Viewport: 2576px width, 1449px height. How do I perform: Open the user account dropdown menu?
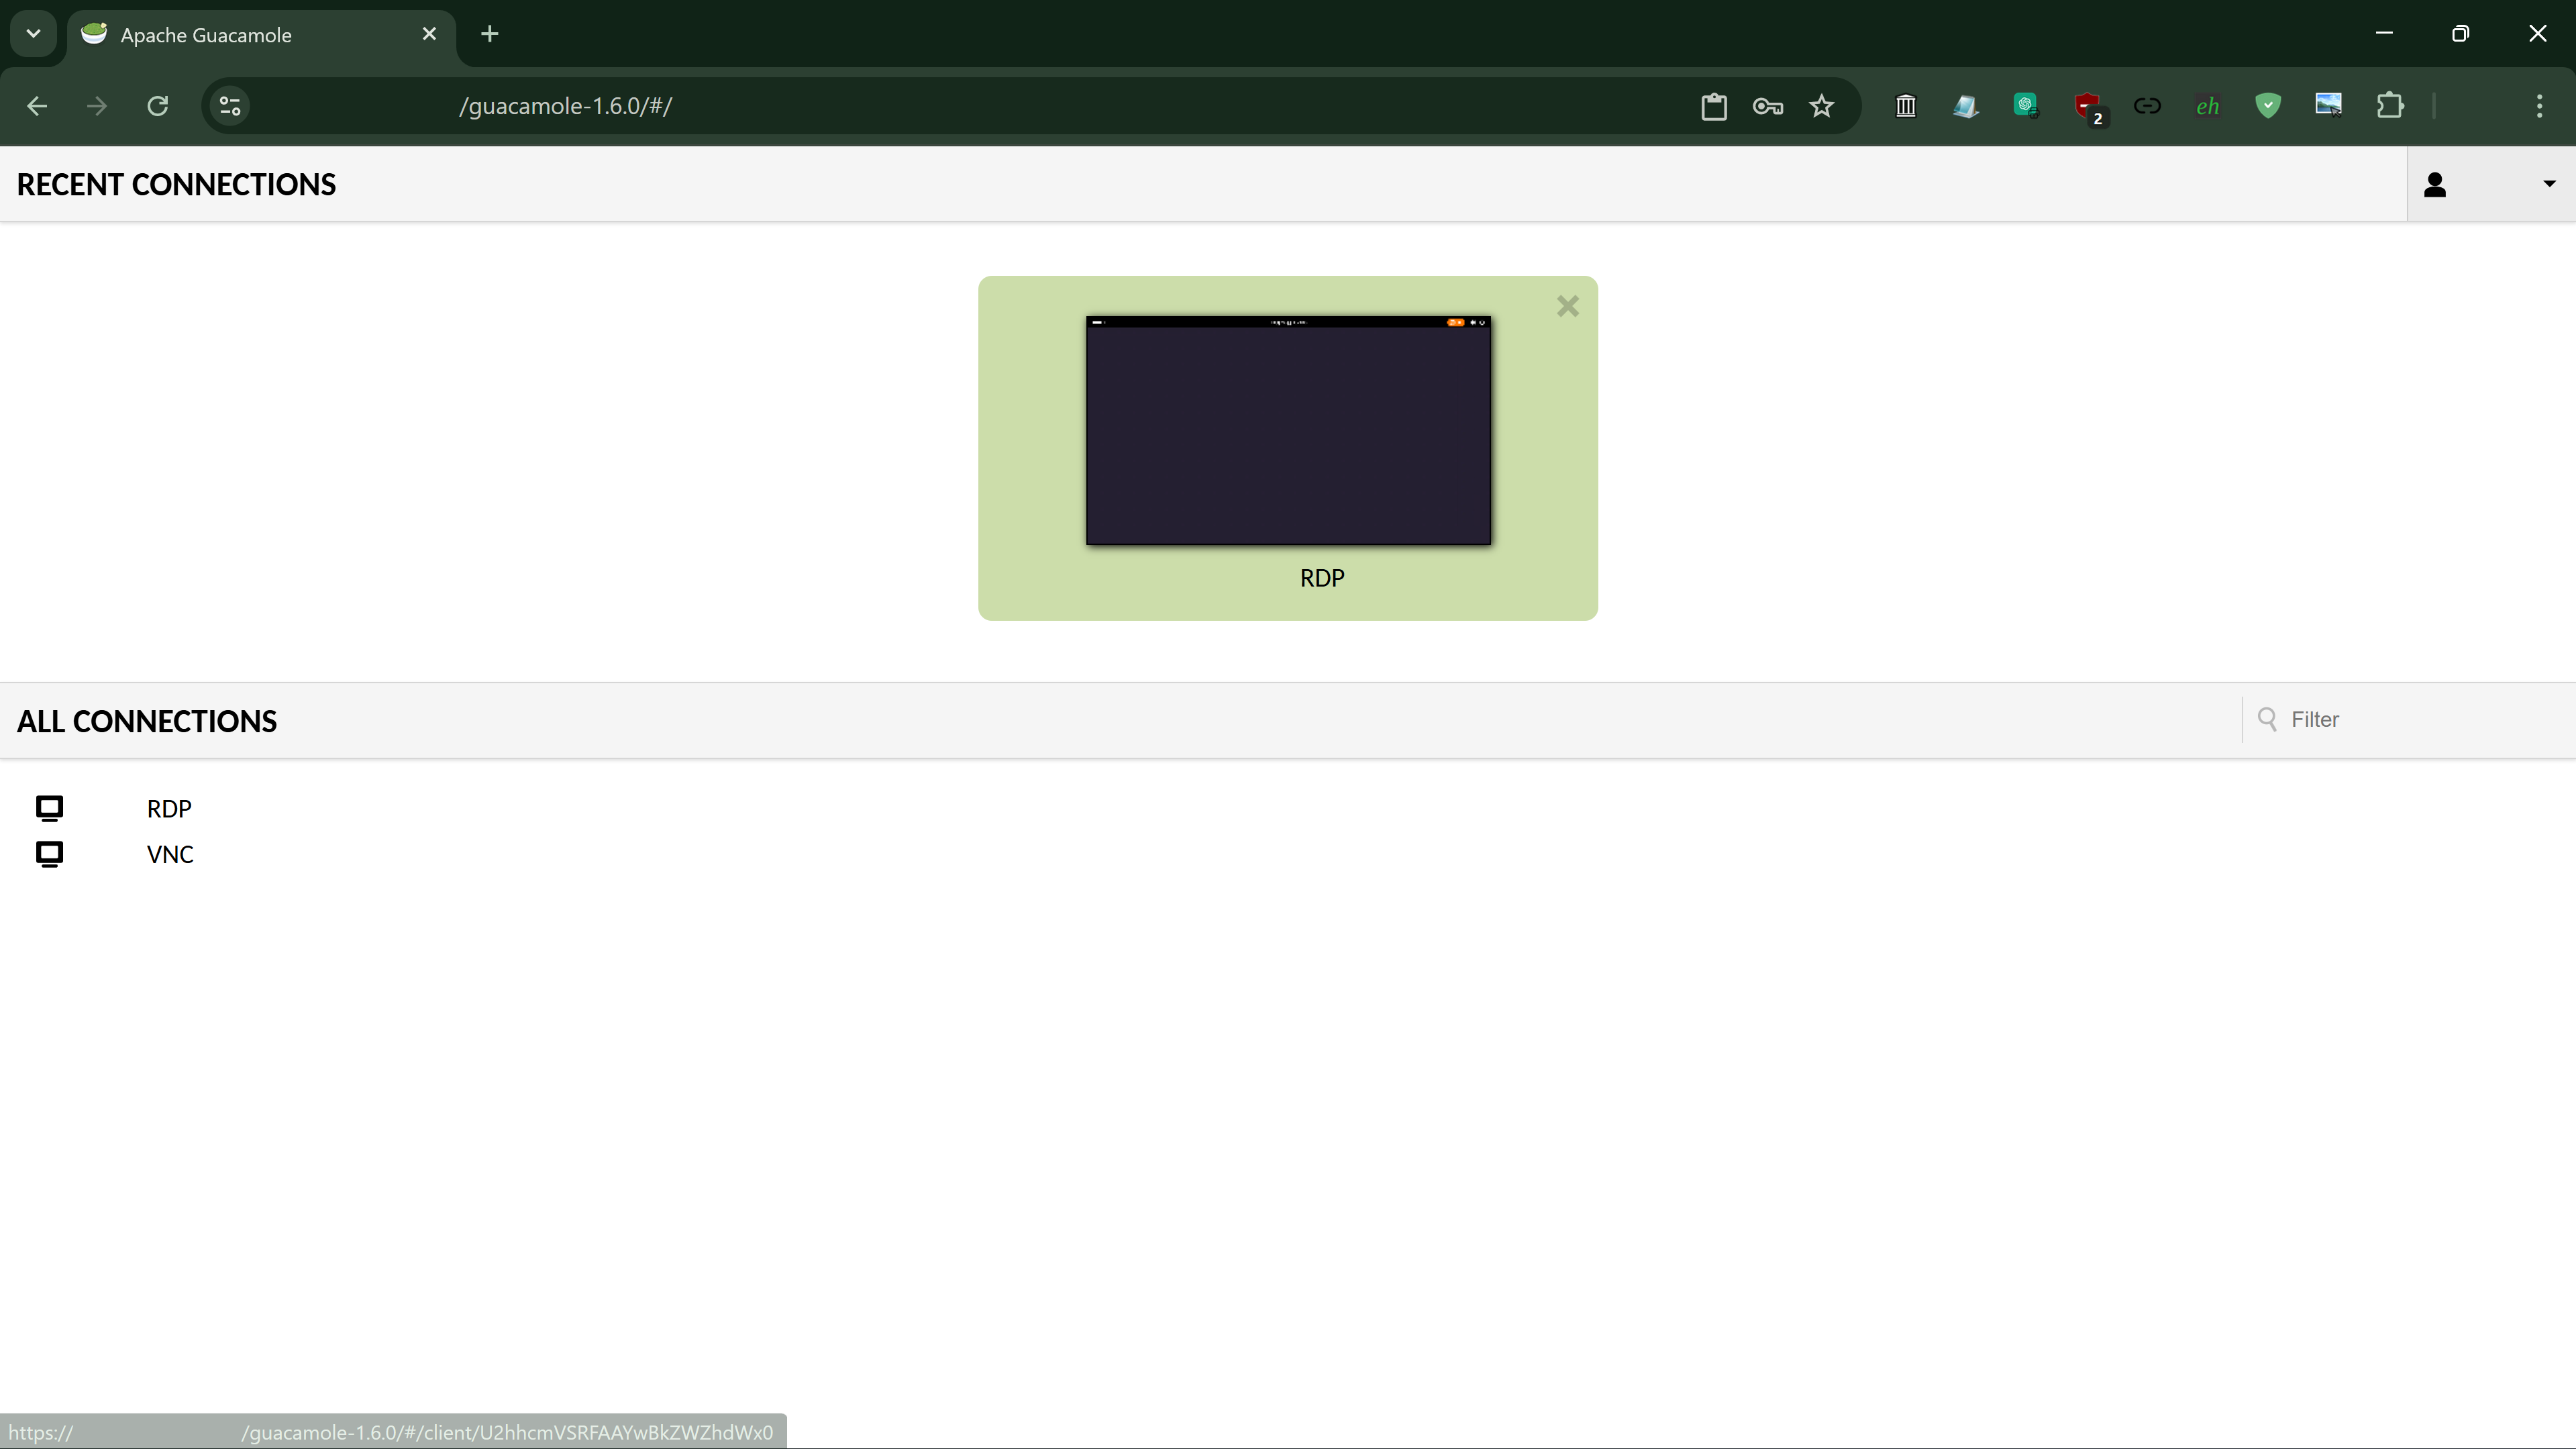(2548, 184)
